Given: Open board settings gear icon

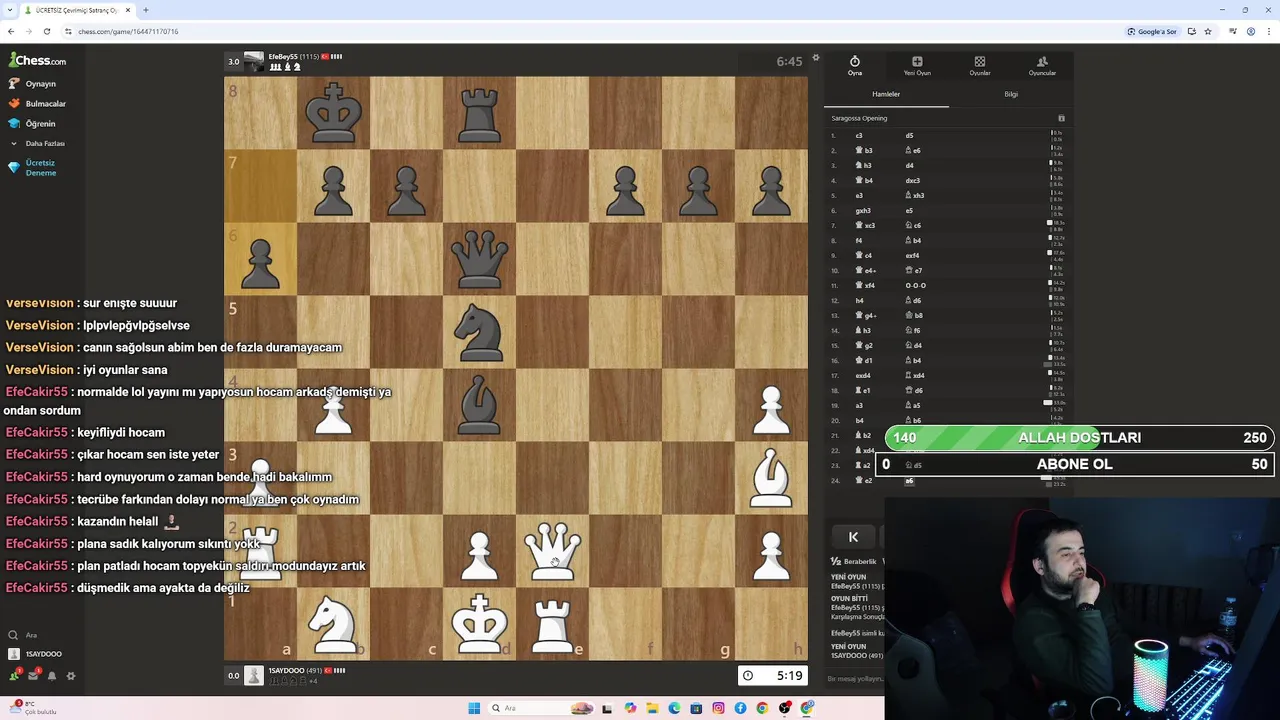Looking at the screenshot, I should (815, 58).
